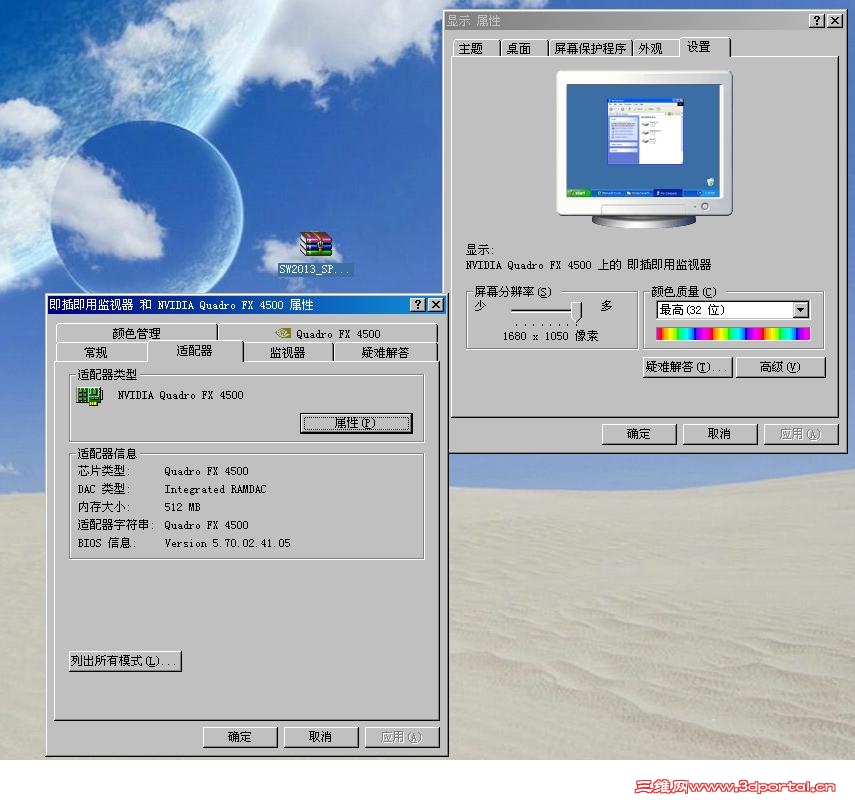This screenshot has height=800, width=855.
Task: Switch to the 桌面 tab
Action: (519, 49)
